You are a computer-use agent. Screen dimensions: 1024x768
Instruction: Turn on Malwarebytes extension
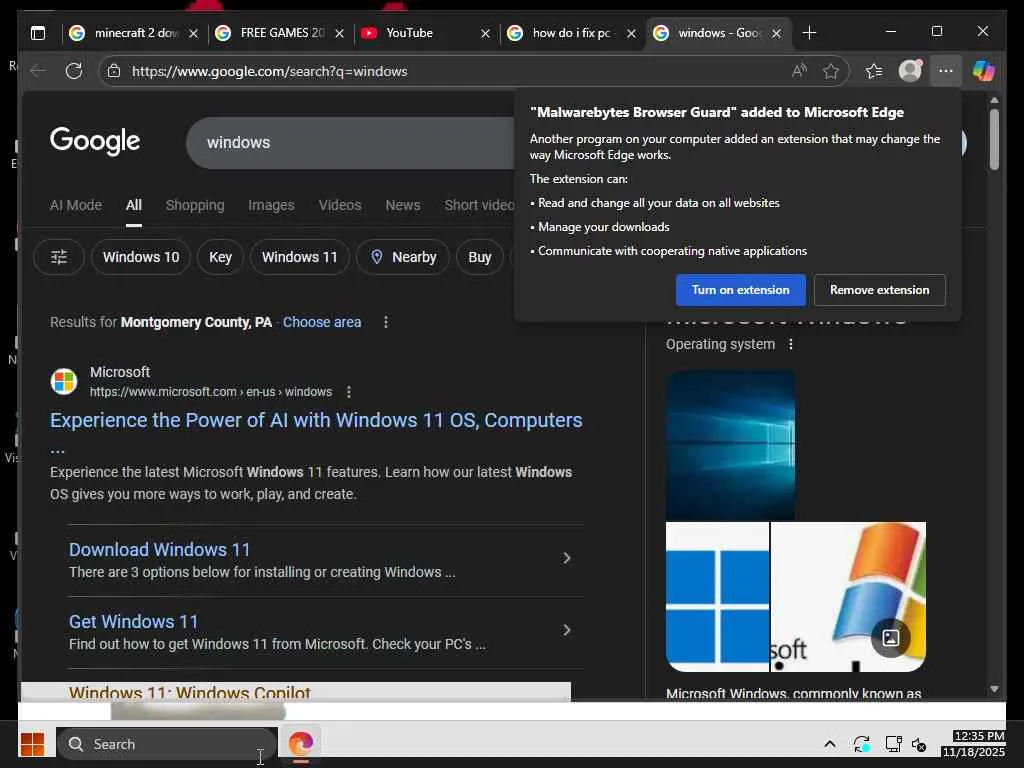tap(741, 290)
